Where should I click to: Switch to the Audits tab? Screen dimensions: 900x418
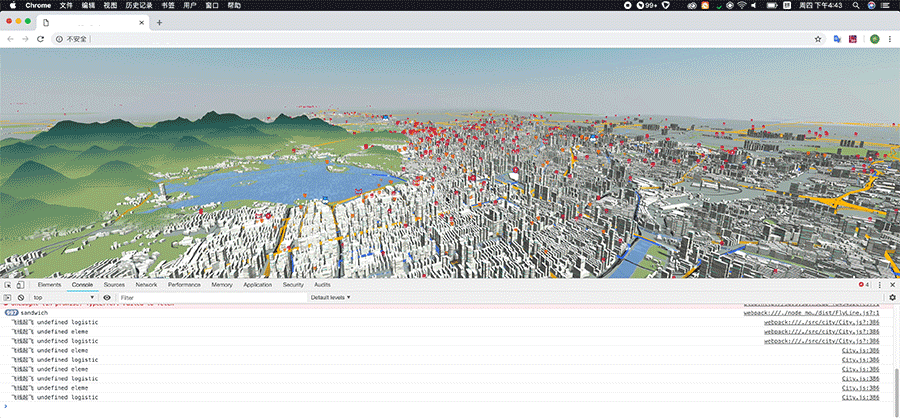322,285
